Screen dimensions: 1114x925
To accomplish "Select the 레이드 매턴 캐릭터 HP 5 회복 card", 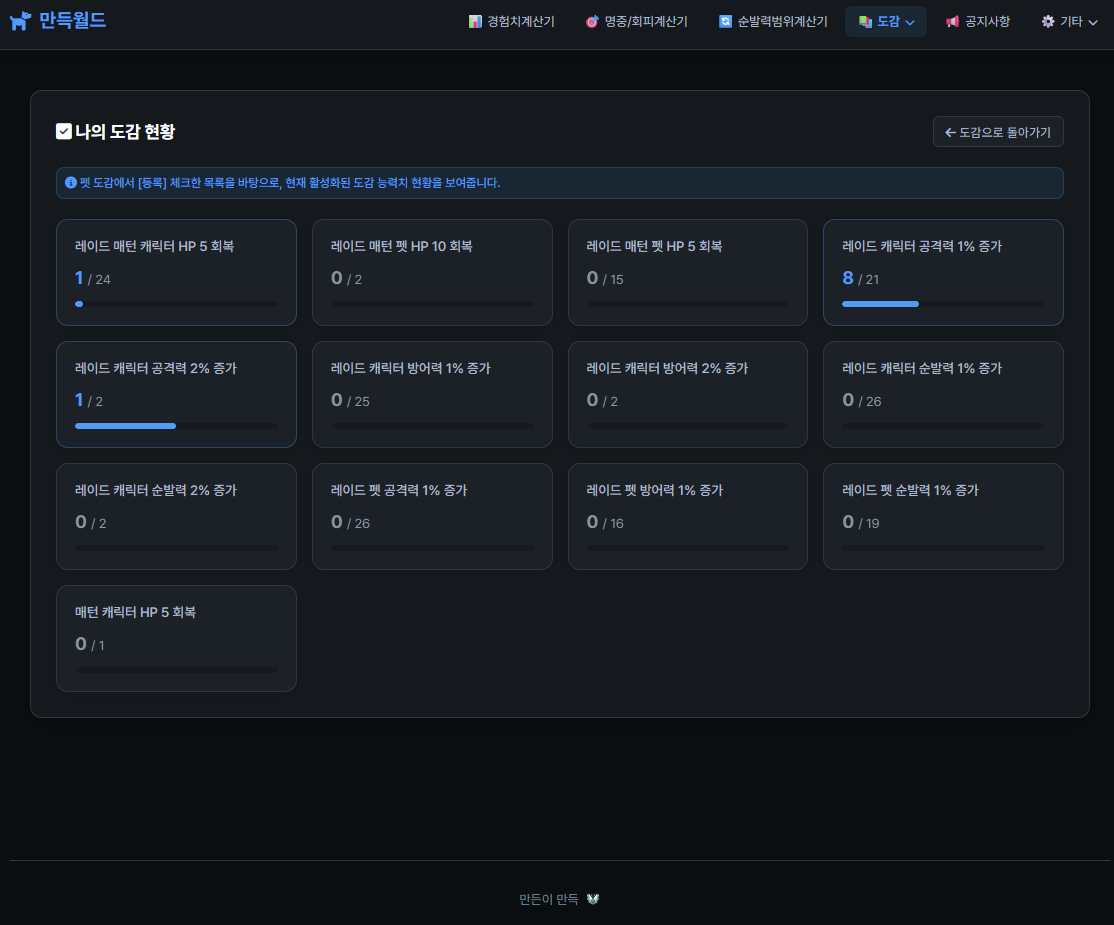I will pyautogui.click(x=176, y=272).
